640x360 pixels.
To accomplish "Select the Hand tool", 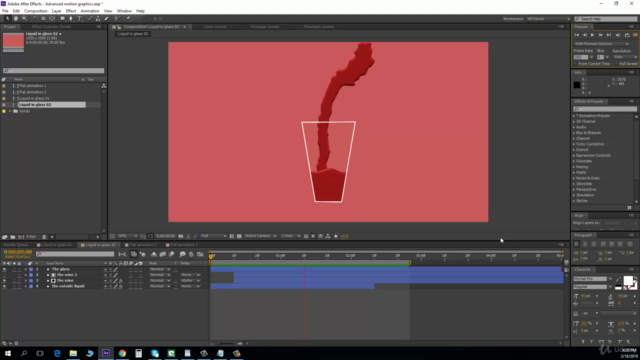I will (16, 18).
